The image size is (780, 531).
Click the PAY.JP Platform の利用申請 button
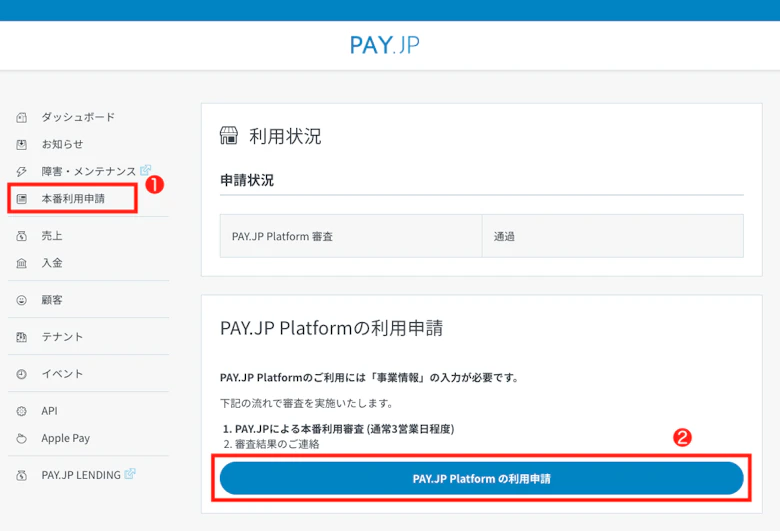482,478
